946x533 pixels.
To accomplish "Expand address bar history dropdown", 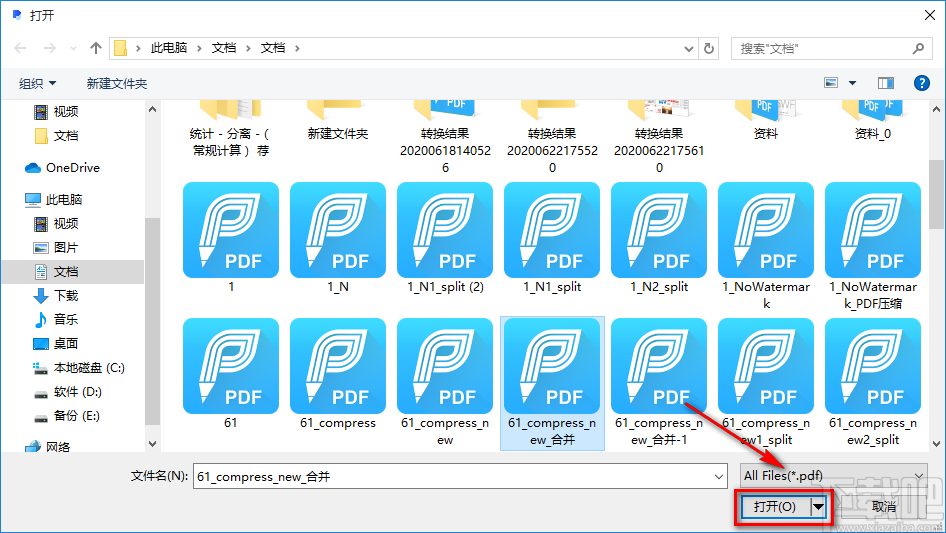I will [689, 49].
